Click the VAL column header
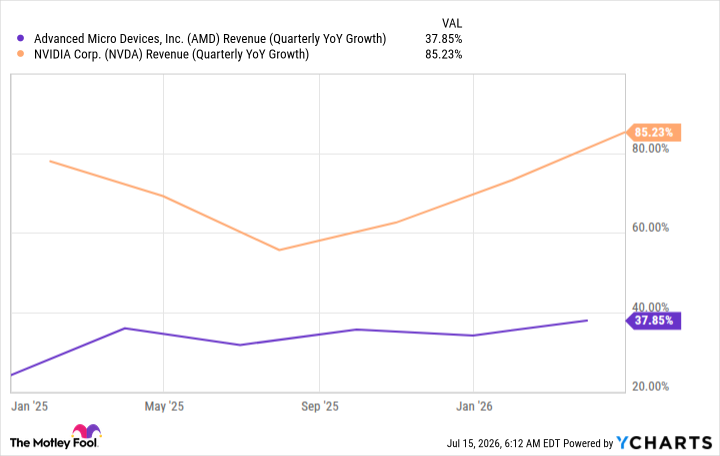The image size is (720, 456). 452,23
